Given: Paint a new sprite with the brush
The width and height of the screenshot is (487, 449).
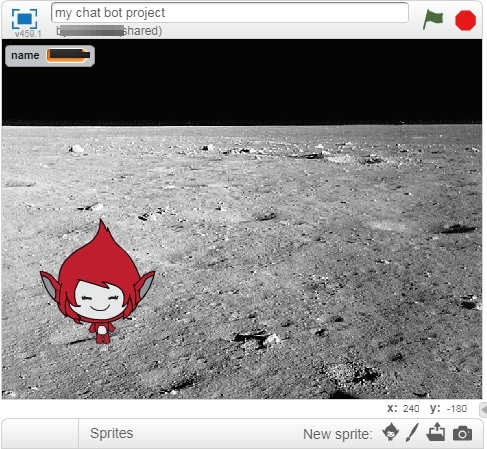Looking at the screenshot, I should click(x=412, y=433).
